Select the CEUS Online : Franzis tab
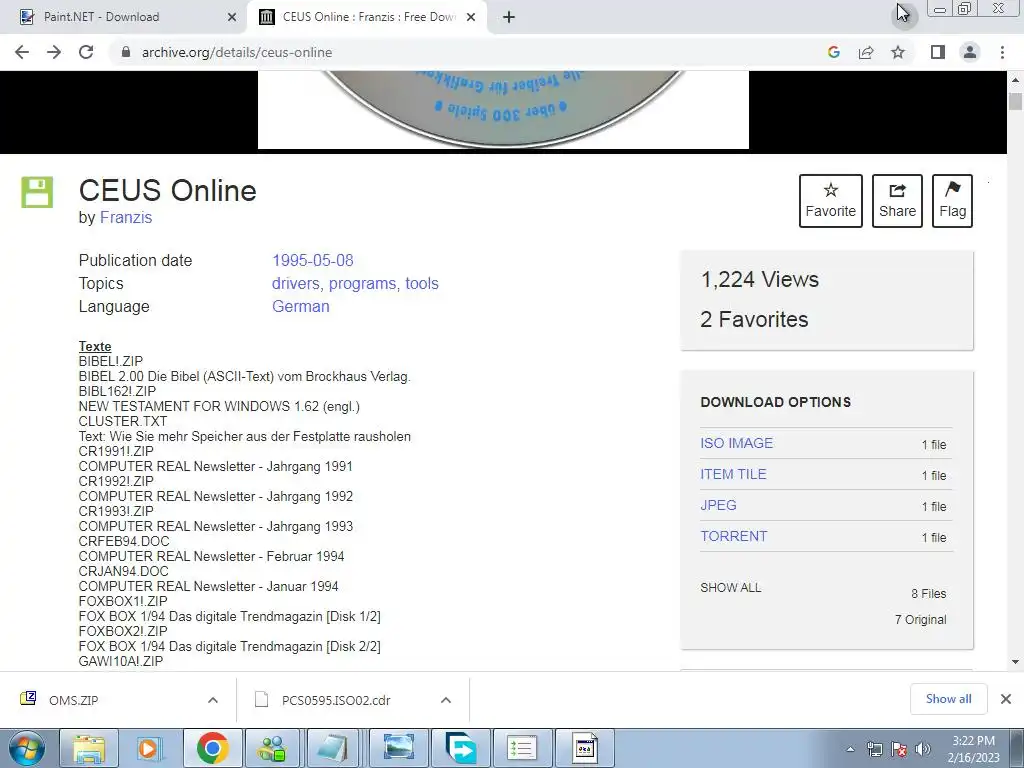The height and width of the screenshot is (768, 1024). (369, 17)
